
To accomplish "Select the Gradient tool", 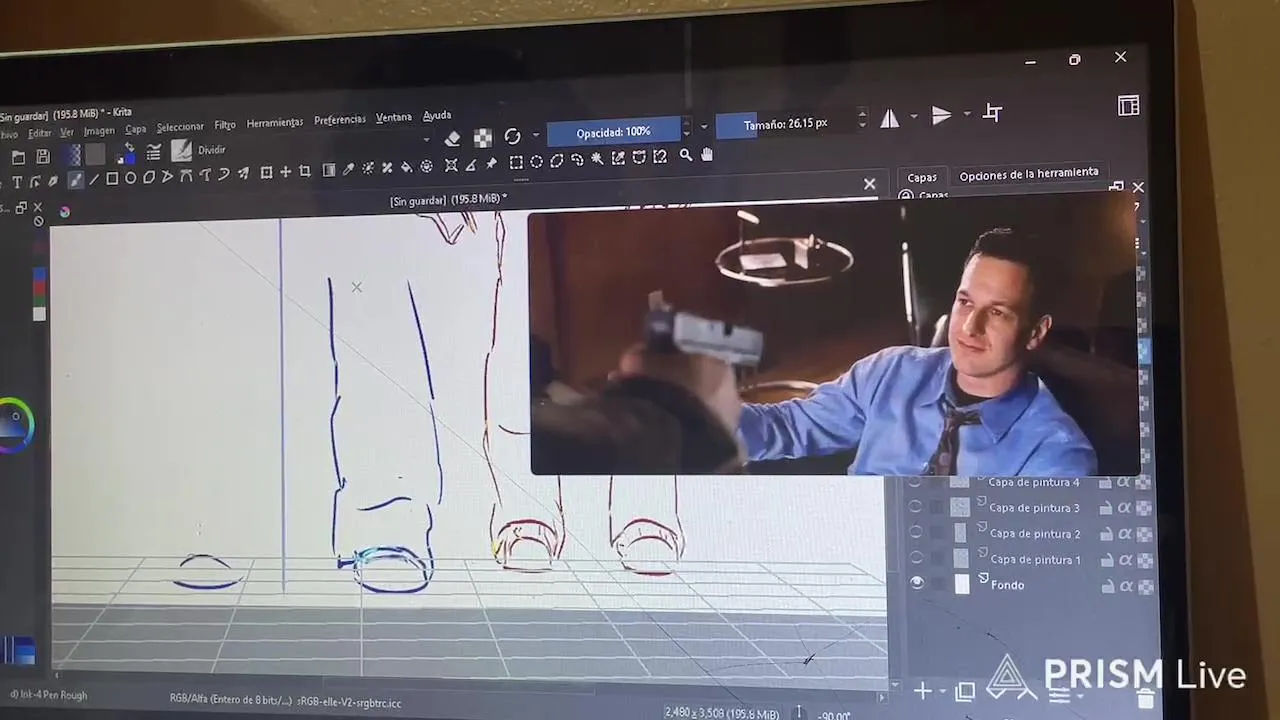I will pos(329,170).
